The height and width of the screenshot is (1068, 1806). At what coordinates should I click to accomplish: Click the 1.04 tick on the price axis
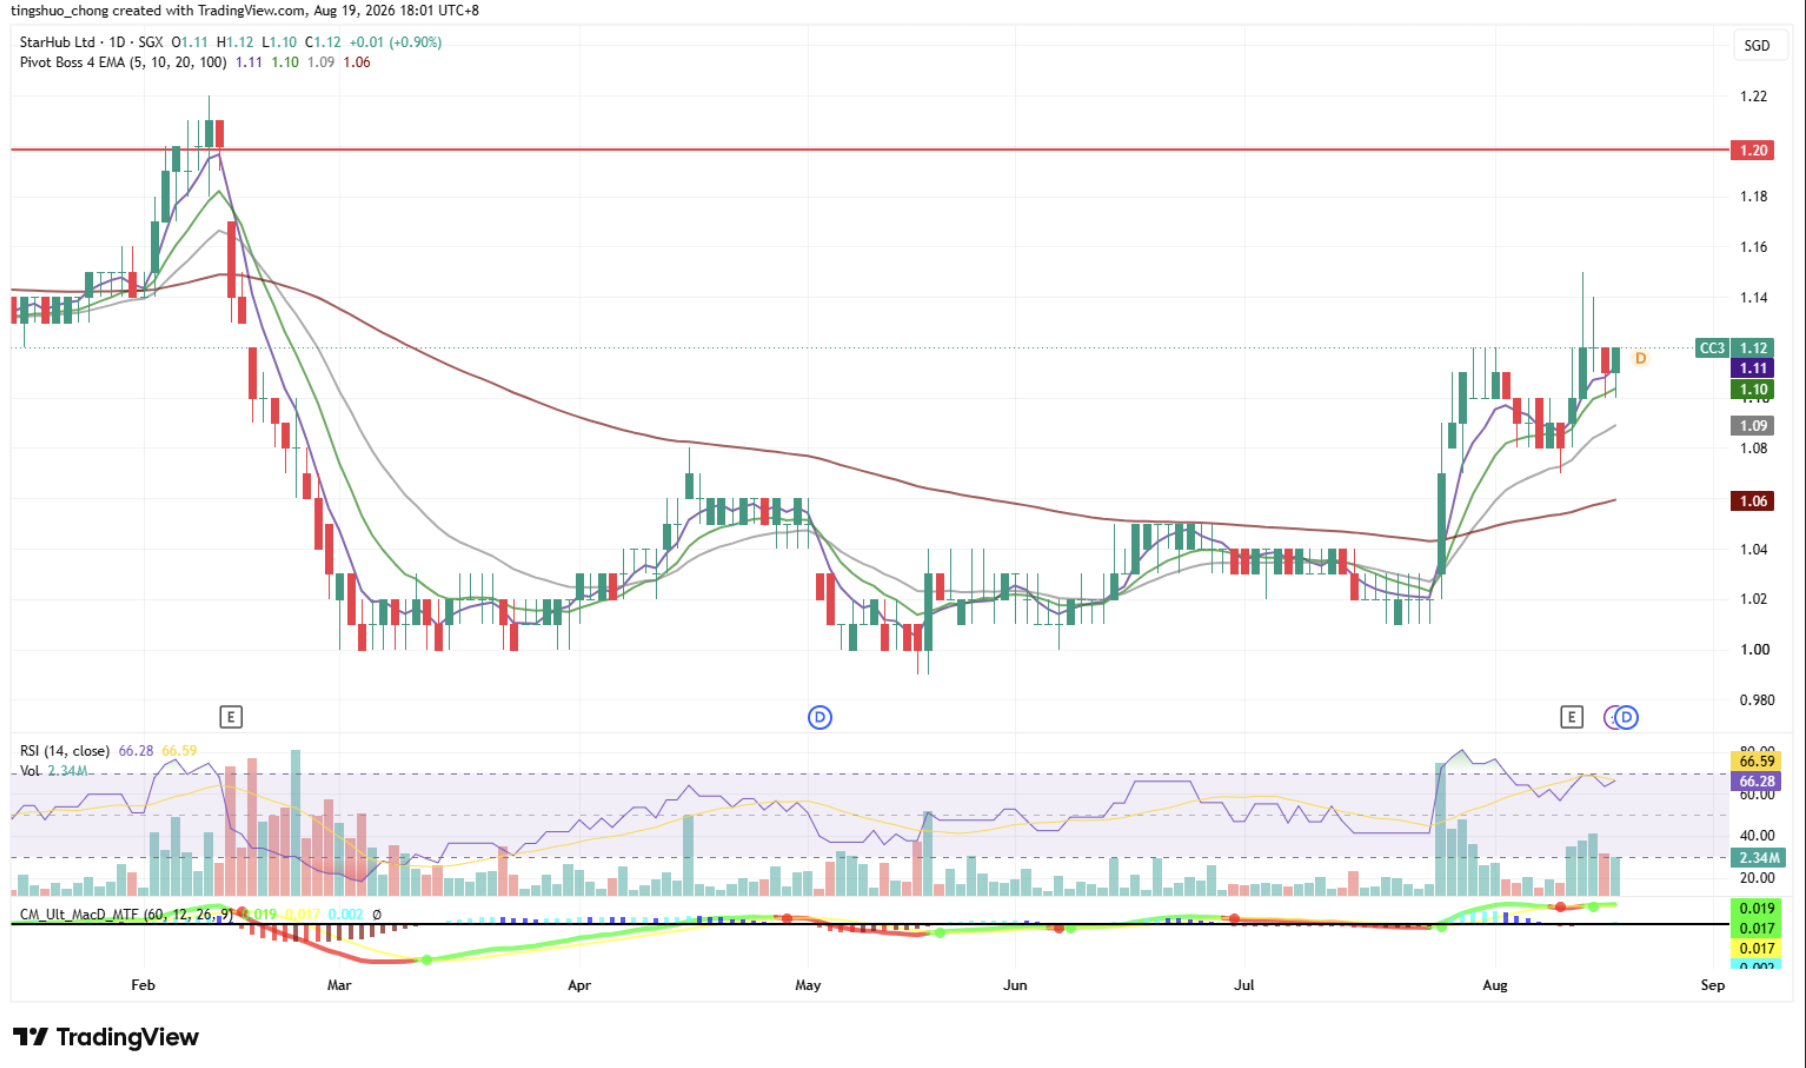click(1753, 549)
